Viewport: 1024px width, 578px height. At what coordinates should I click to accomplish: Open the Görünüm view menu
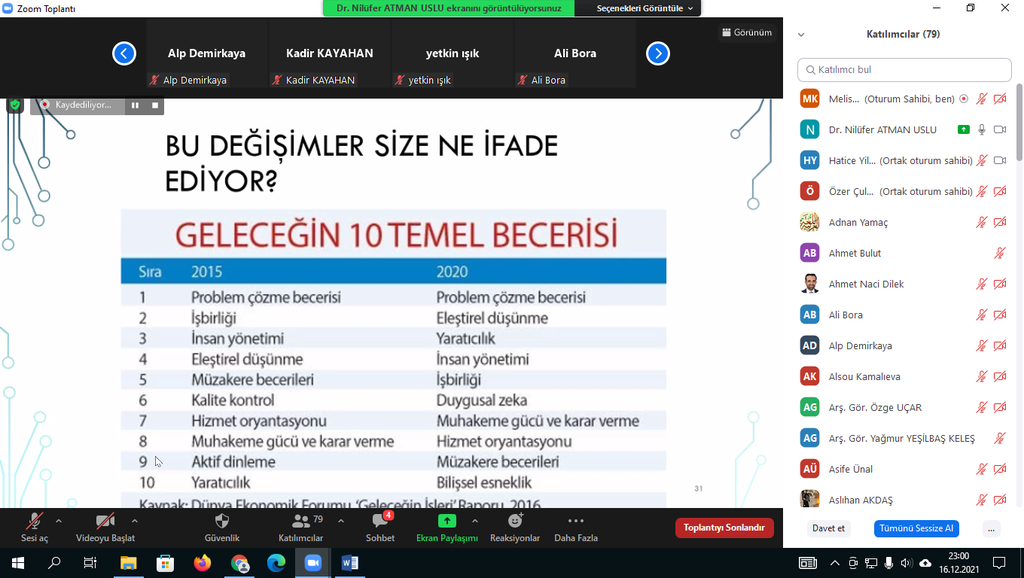click(746, 32)
